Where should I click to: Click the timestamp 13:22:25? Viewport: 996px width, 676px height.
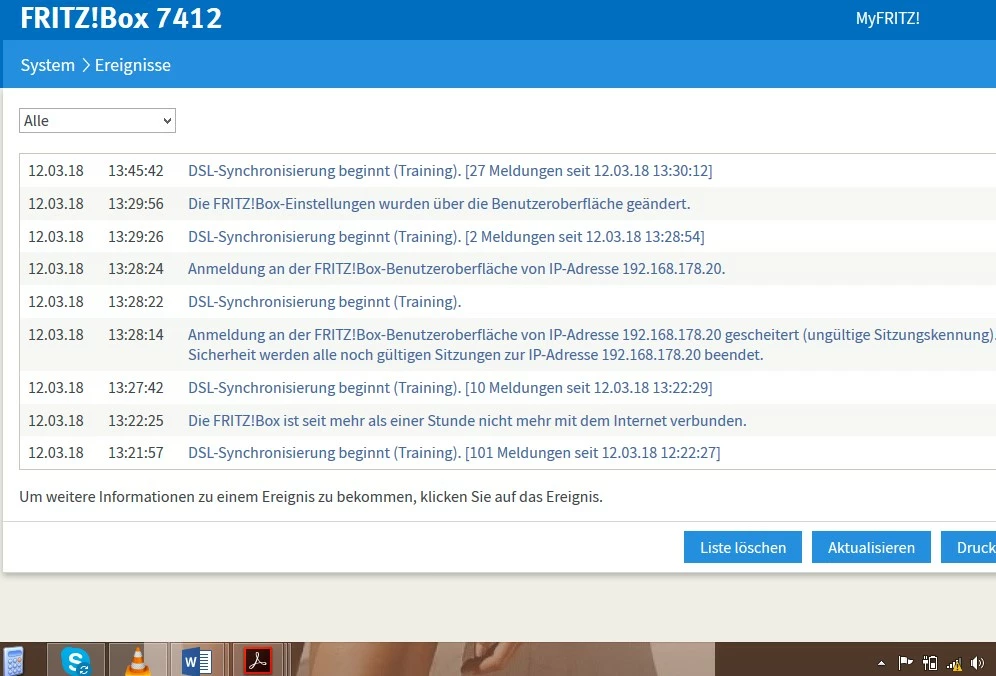(135, 421)
